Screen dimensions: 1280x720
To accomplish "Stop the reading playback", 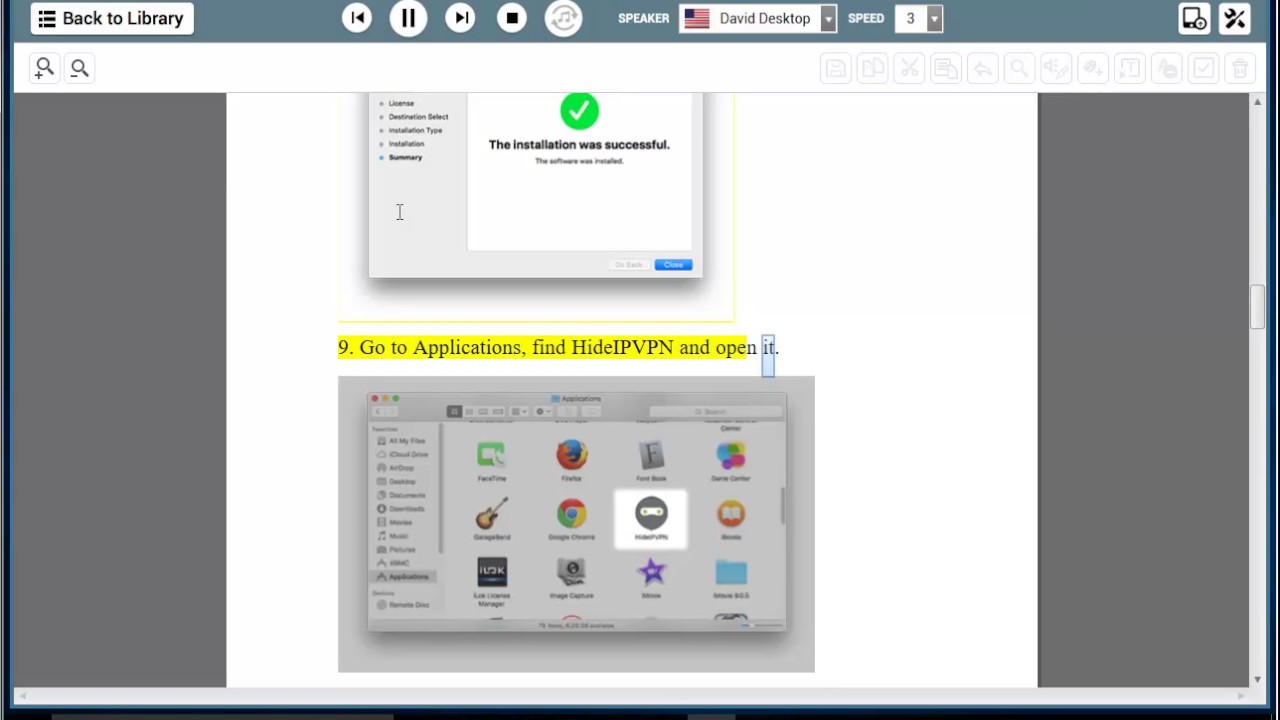I will tap(512, 18).
